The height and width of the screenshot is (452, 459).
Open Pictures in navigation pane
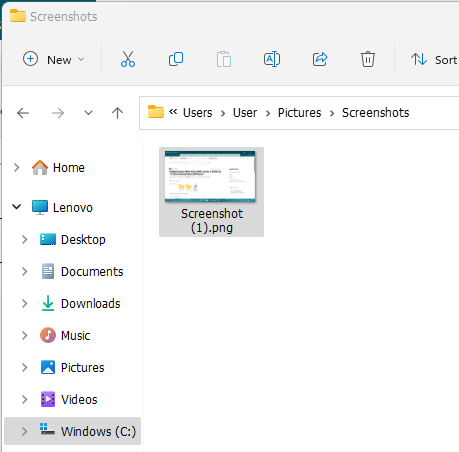tap(83, 368)
